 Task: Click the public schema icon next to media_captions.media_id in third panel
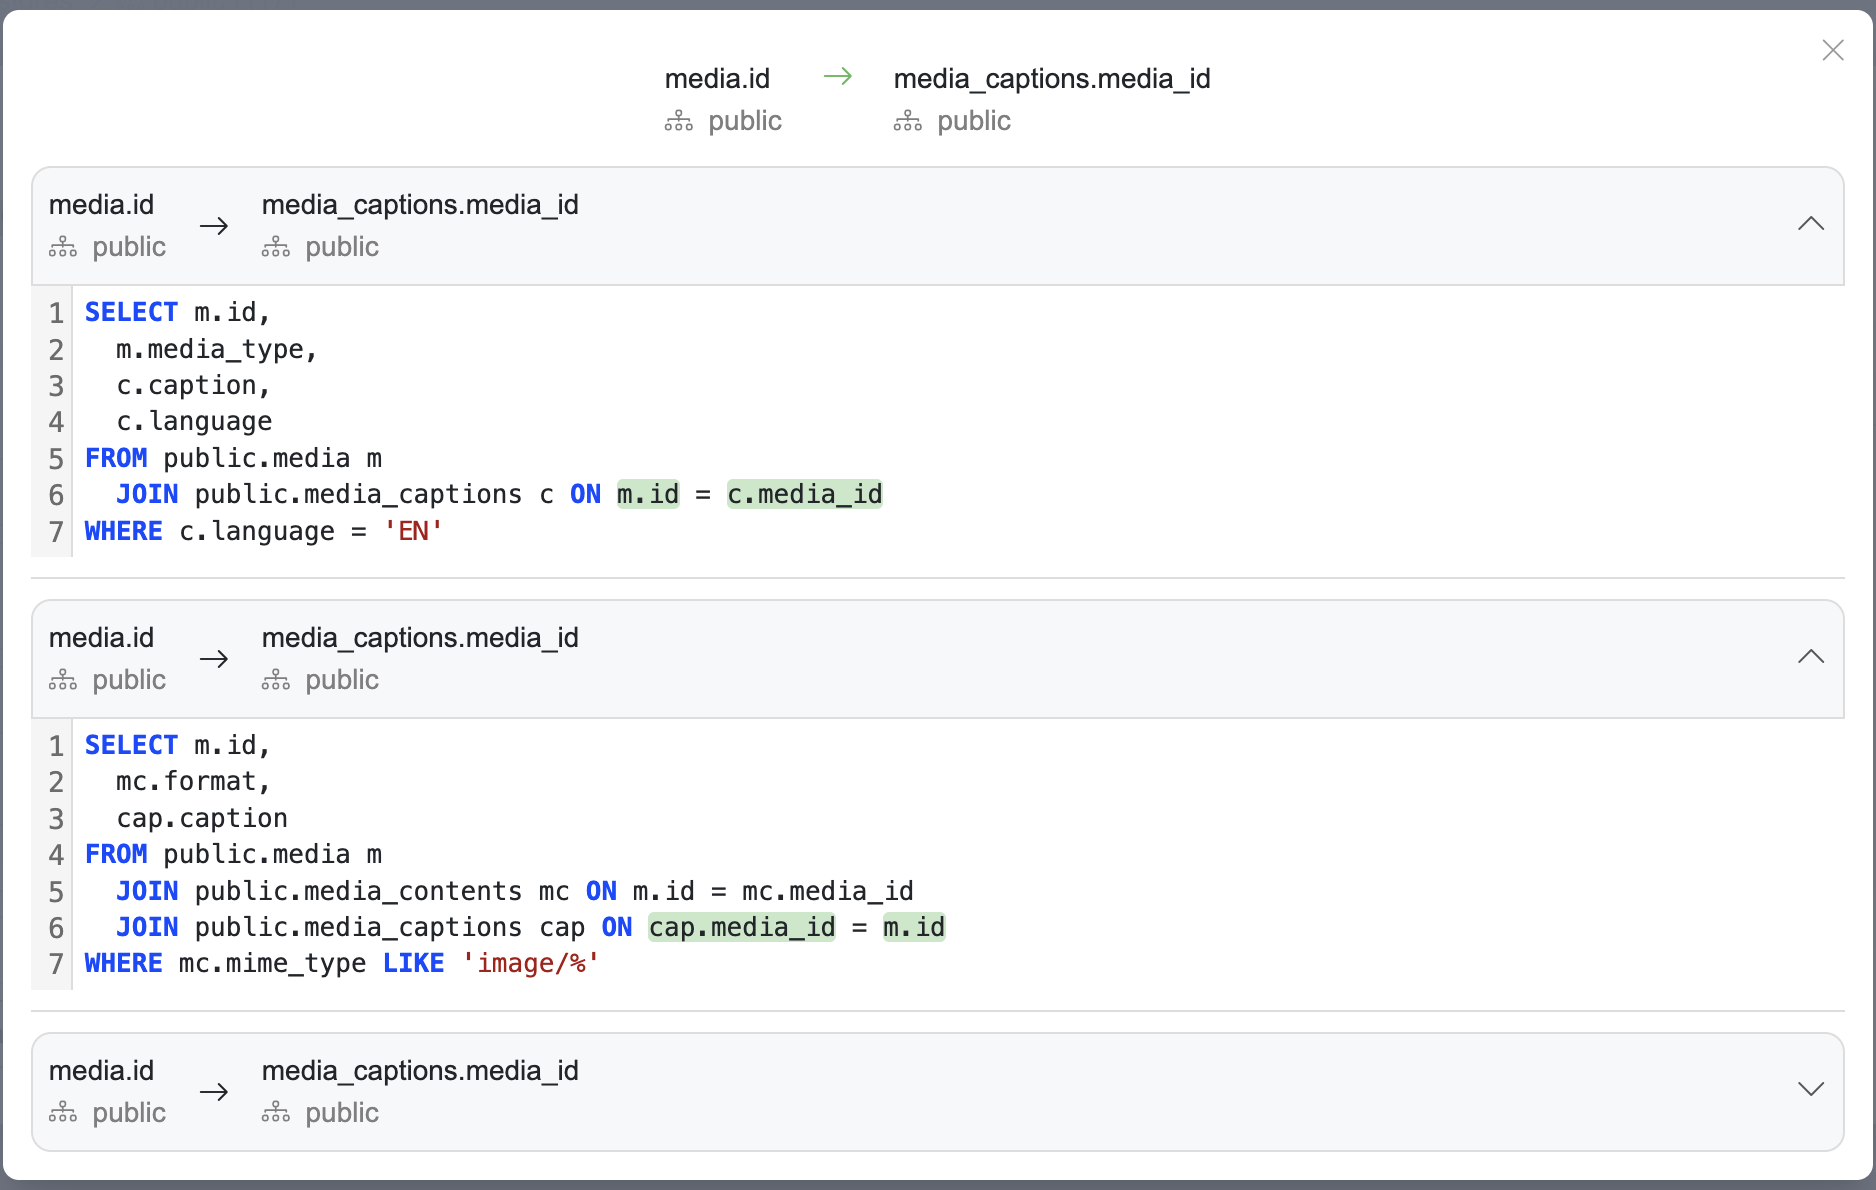tap(275, 1112)
